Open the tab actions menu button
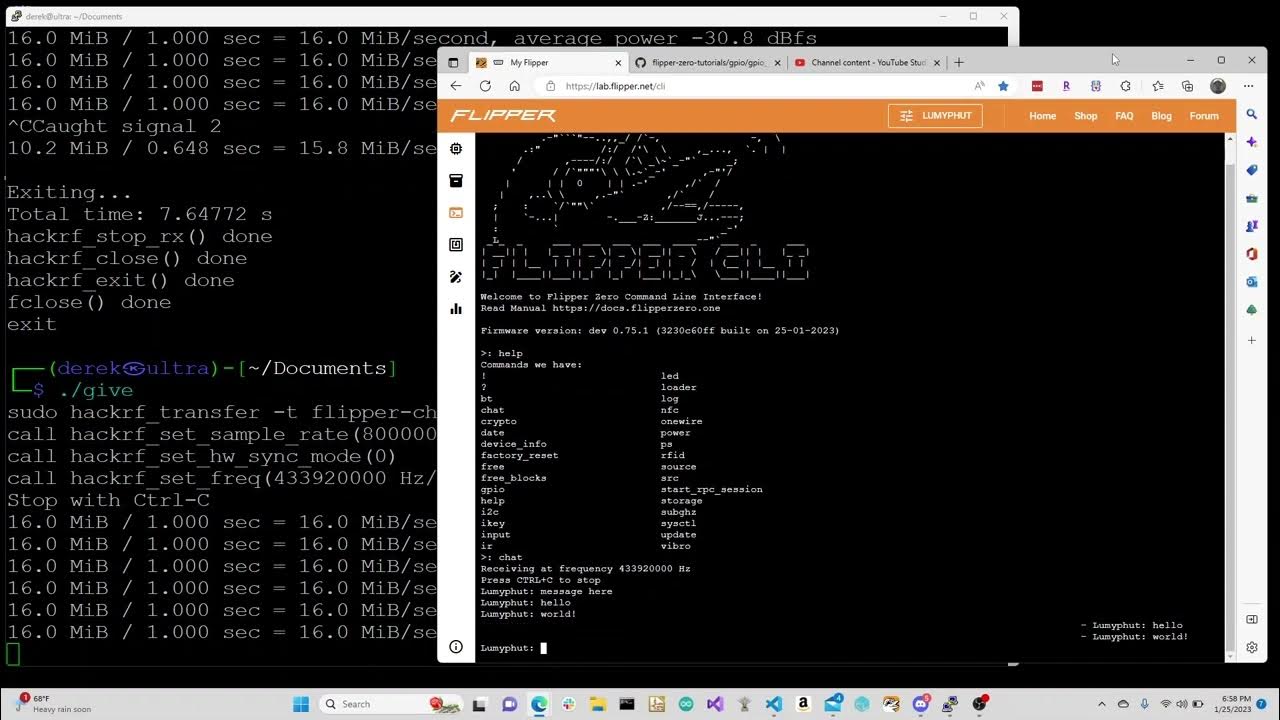This screenshot has width=1280, height=720. click(452, 62)
